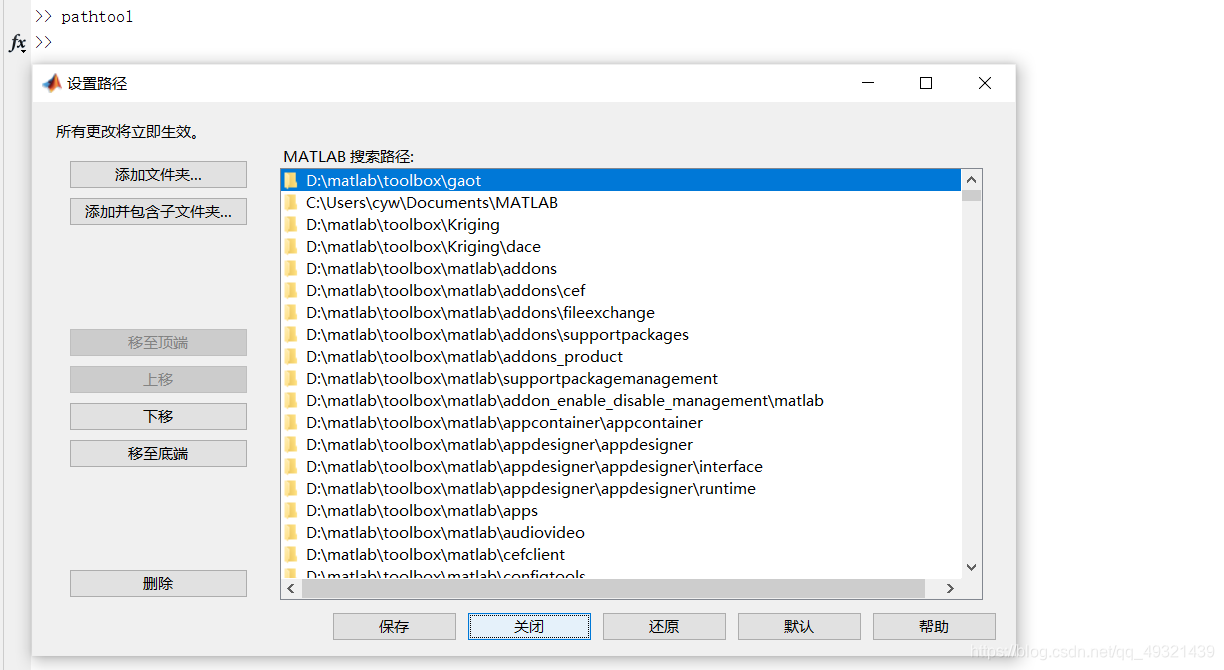
Task: Save the path changes with 保存
Action: coord(394,626)
